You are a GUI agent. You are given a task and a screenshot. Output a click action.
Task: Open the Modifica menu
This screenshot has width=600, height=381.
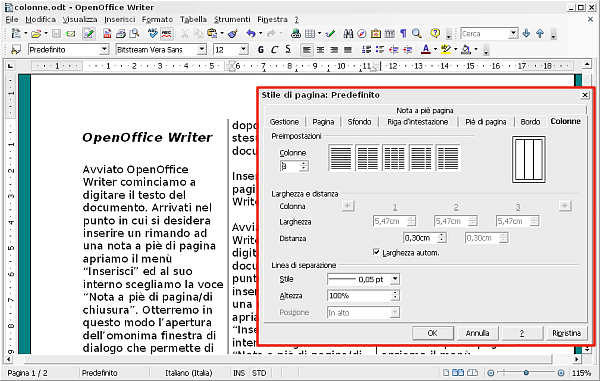pos(40,20)
